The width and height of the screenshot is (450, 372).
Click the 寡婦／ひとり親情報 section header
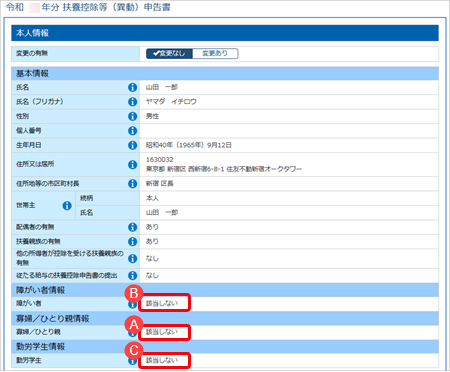(225, 319)
